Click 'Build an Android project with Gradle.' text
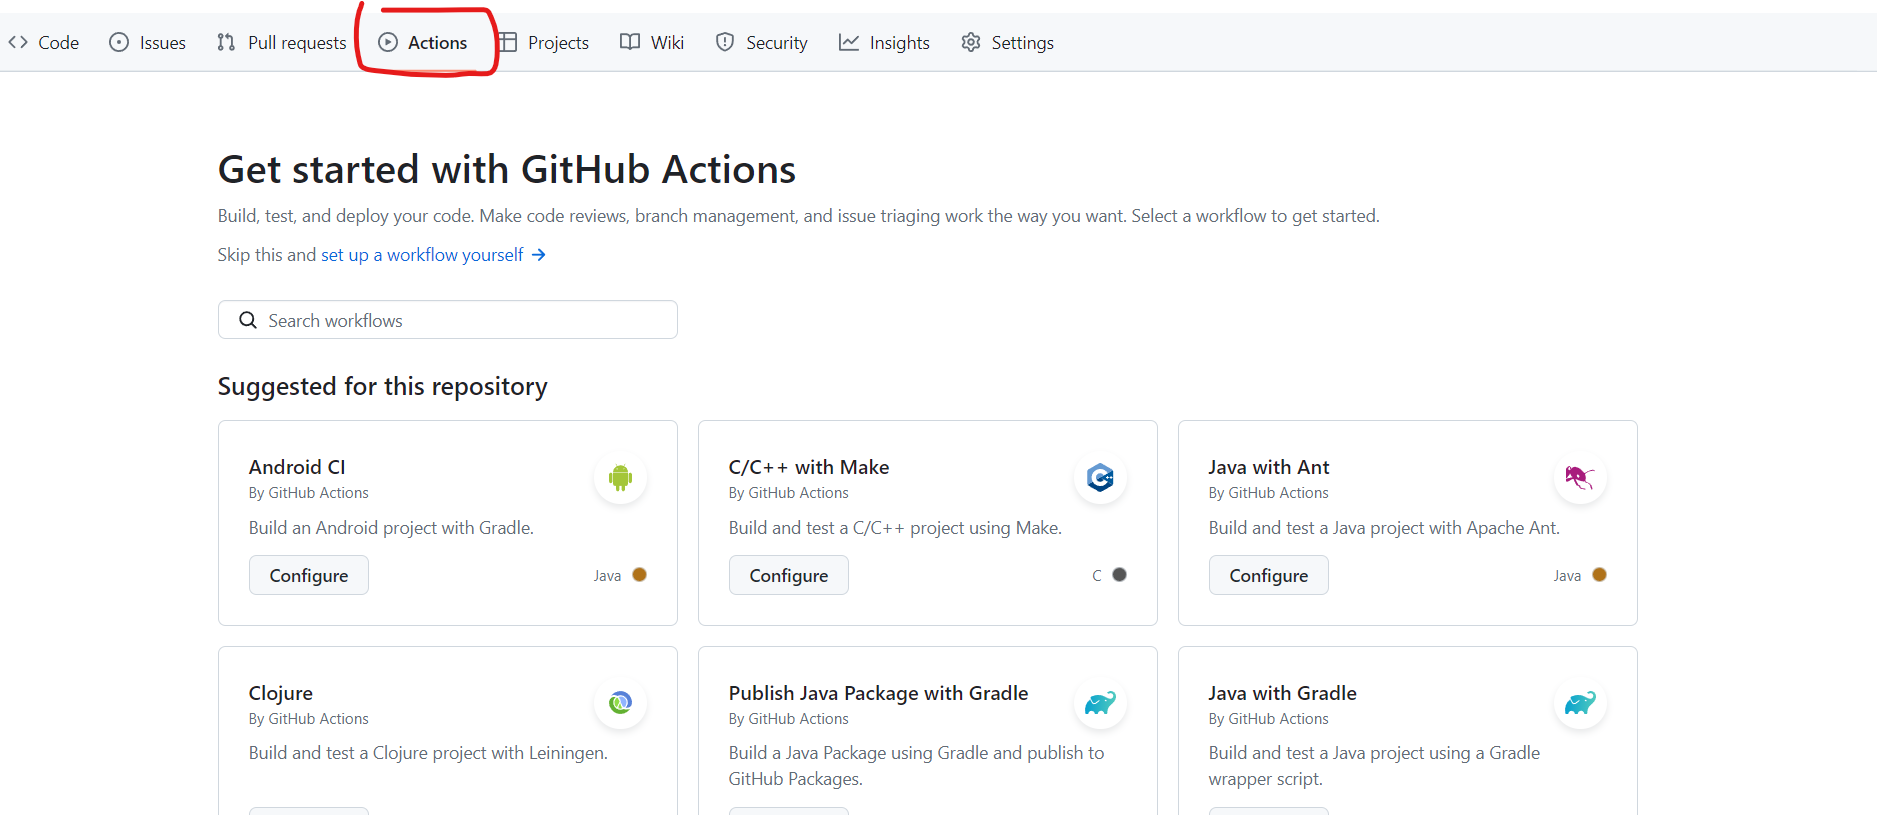 coord(391,528)
